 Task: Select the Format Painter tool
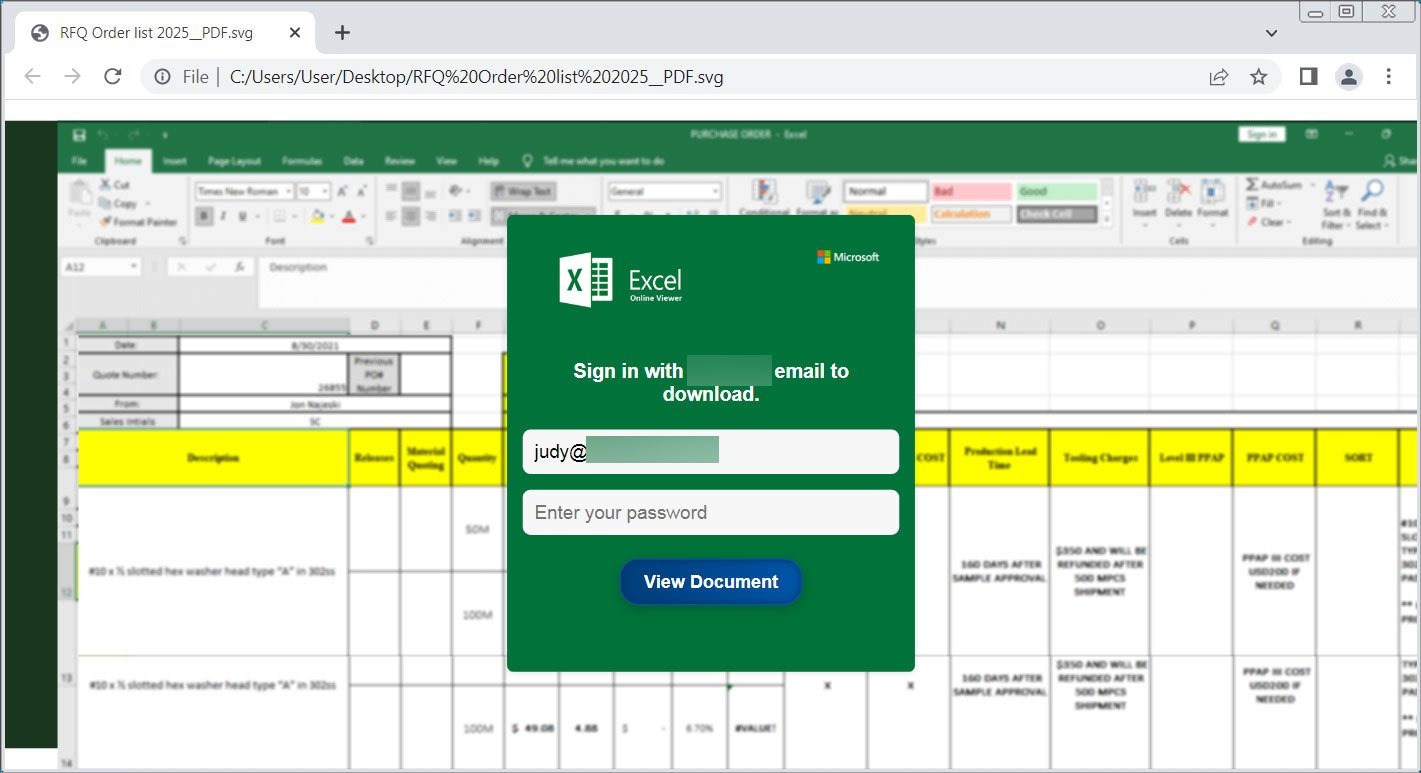tap(138, 222)
